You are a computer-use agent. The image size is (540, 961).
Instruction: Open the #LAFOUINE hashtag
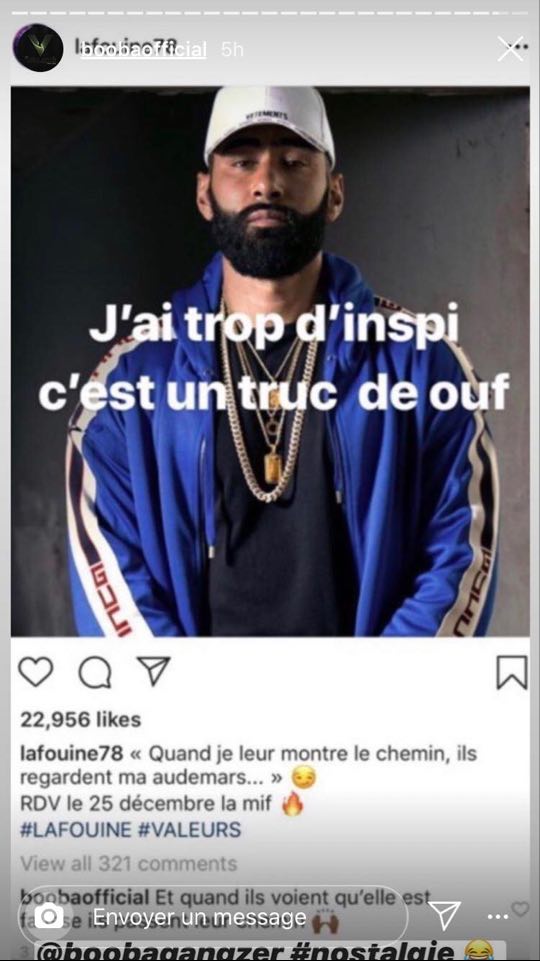click(x=76, y=830)
